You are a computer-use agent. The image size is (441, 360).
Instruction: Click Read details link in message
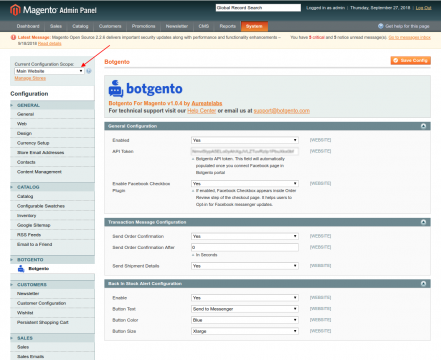50,44
